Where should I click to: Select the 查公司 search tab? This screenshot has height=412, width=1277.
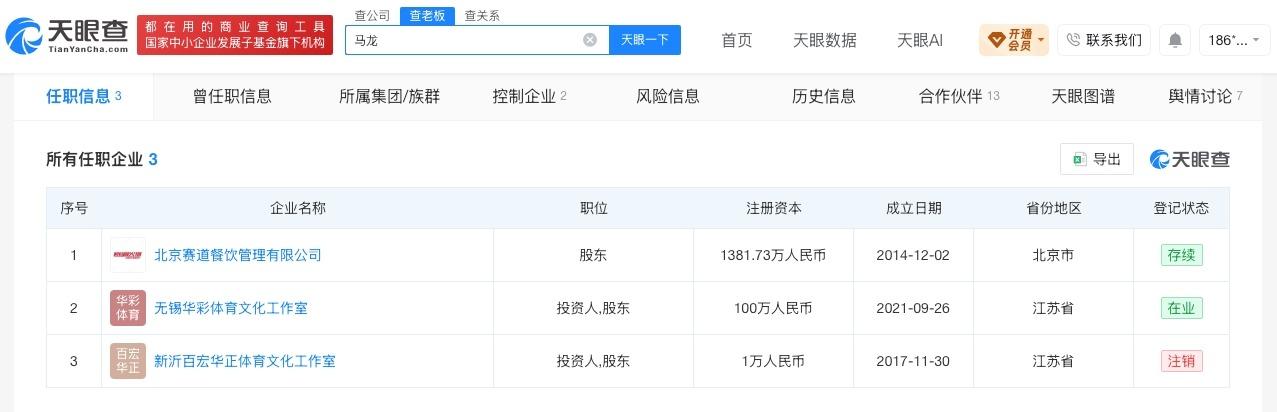(x=373, y=15)
